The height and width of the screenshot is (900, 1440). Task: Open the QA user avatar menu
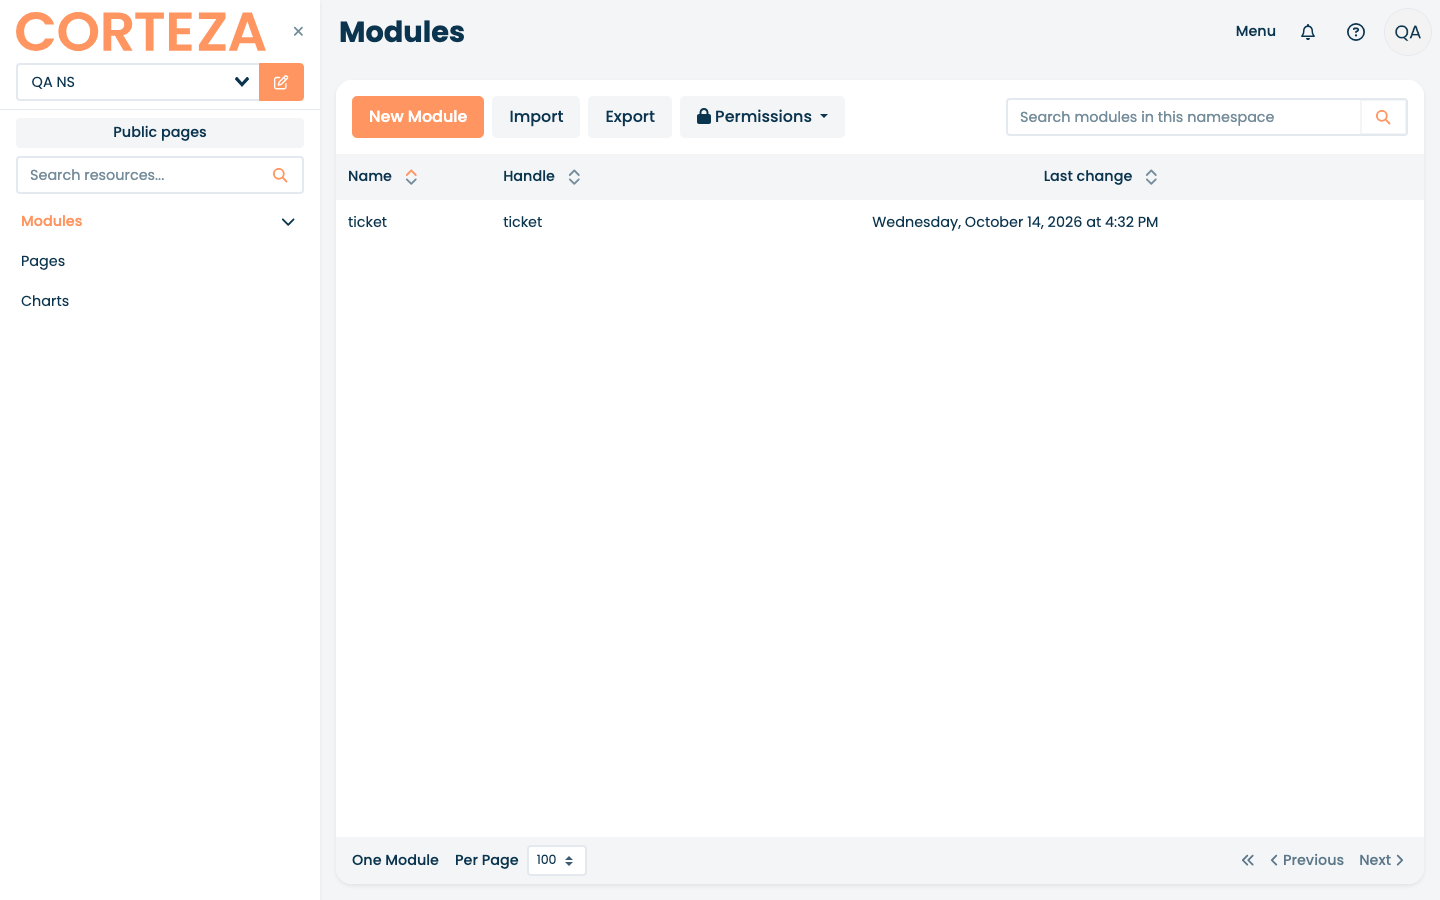(1408, 32)
